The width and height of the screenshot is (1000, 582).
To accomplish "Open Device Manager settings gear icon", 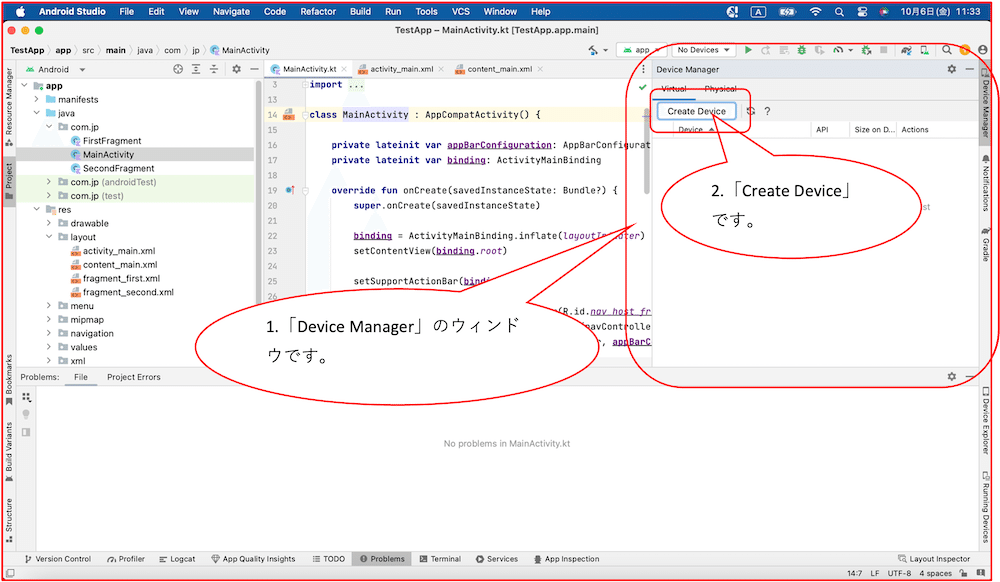I will tap(952, 69).
